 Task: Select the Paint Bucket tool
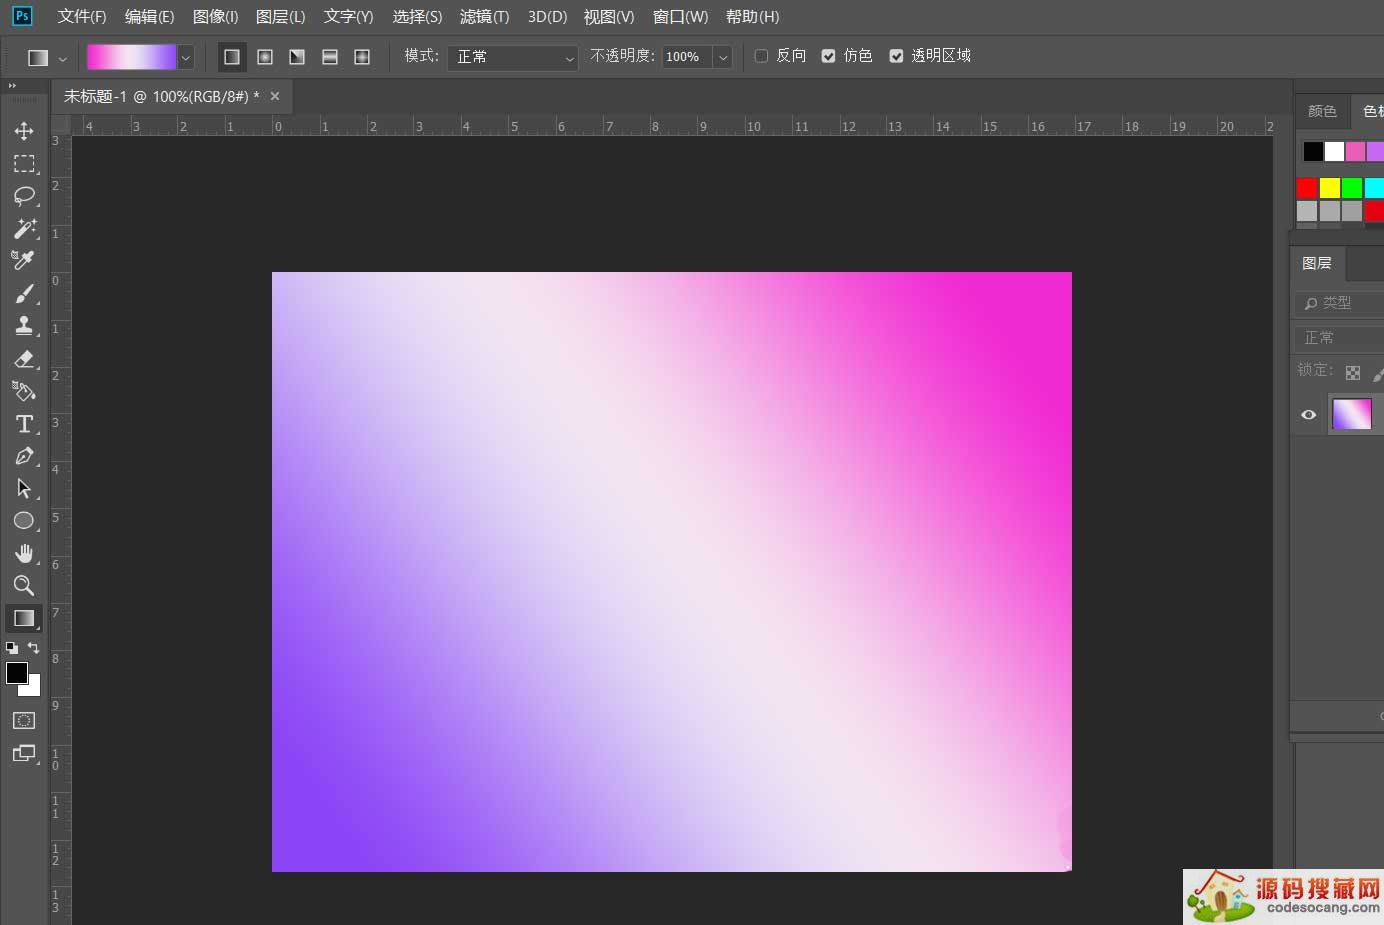(x=24, y=391)
